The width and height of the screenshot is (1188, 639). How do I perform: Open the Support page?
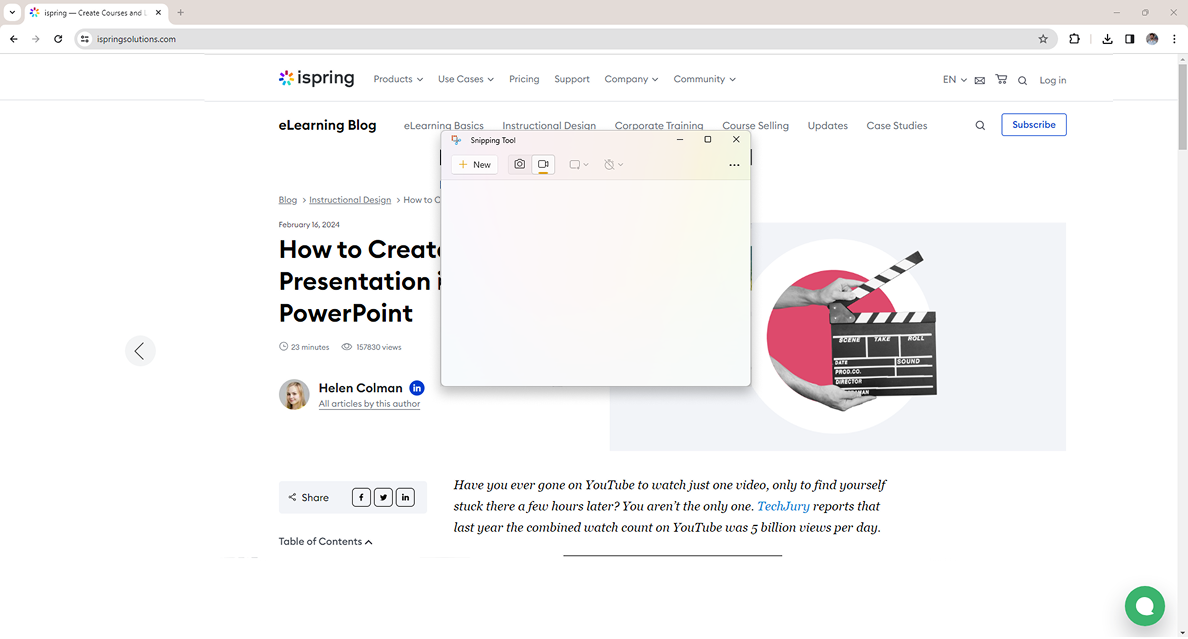[x=571, y=79]
